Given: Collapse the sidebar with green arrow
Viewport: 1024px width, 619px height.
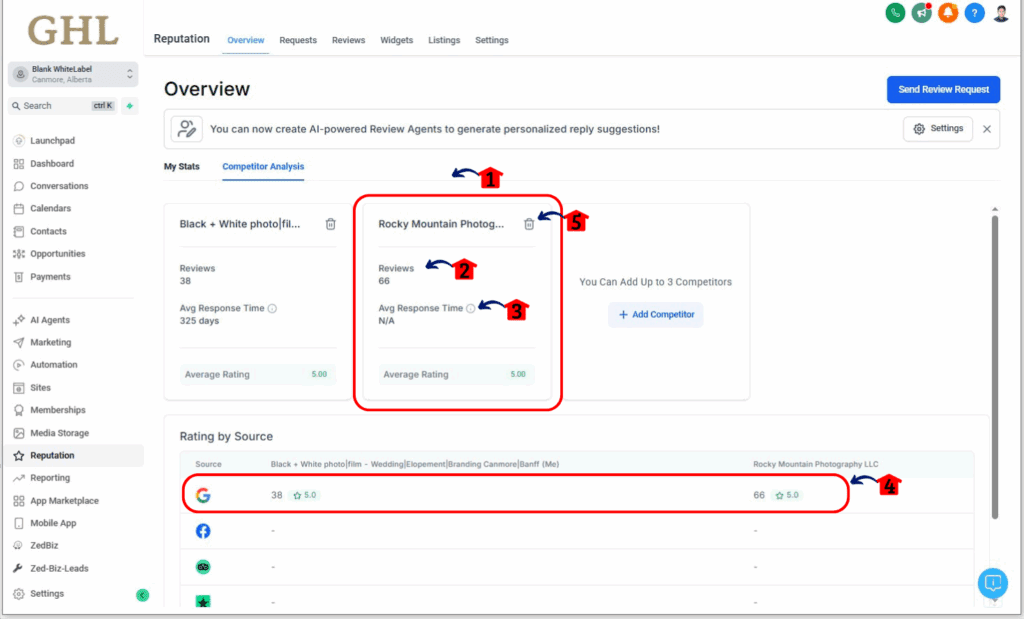Looking at the screenshot, I should [x=142, y=595].
